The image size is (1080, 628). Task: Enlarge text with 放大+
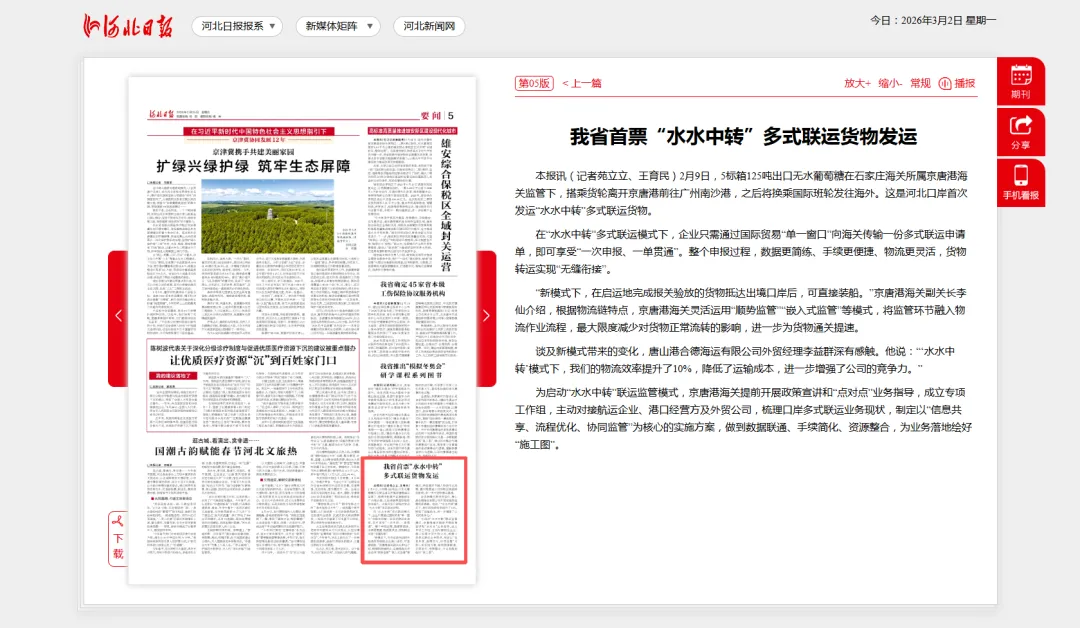pos(858,83)
